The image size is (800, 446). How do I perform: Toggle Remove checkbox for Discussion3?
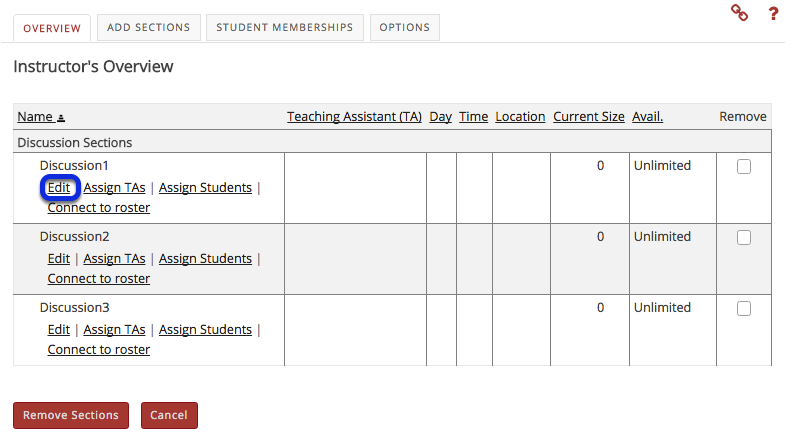click(x=743, y=309)
